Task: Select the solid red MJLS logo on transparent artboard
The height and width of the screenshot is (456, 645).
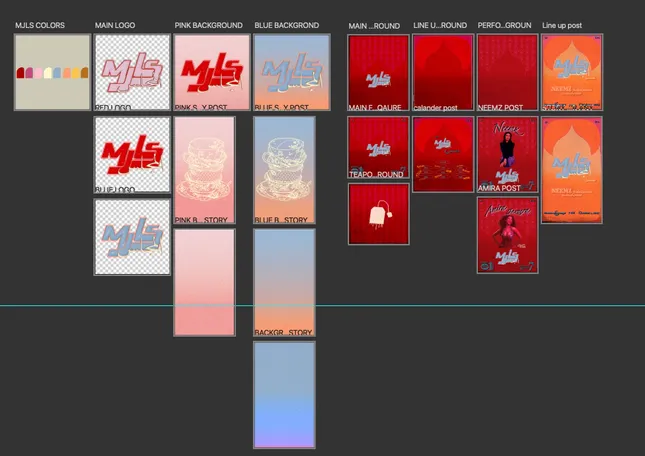Action: coord(132,155)
